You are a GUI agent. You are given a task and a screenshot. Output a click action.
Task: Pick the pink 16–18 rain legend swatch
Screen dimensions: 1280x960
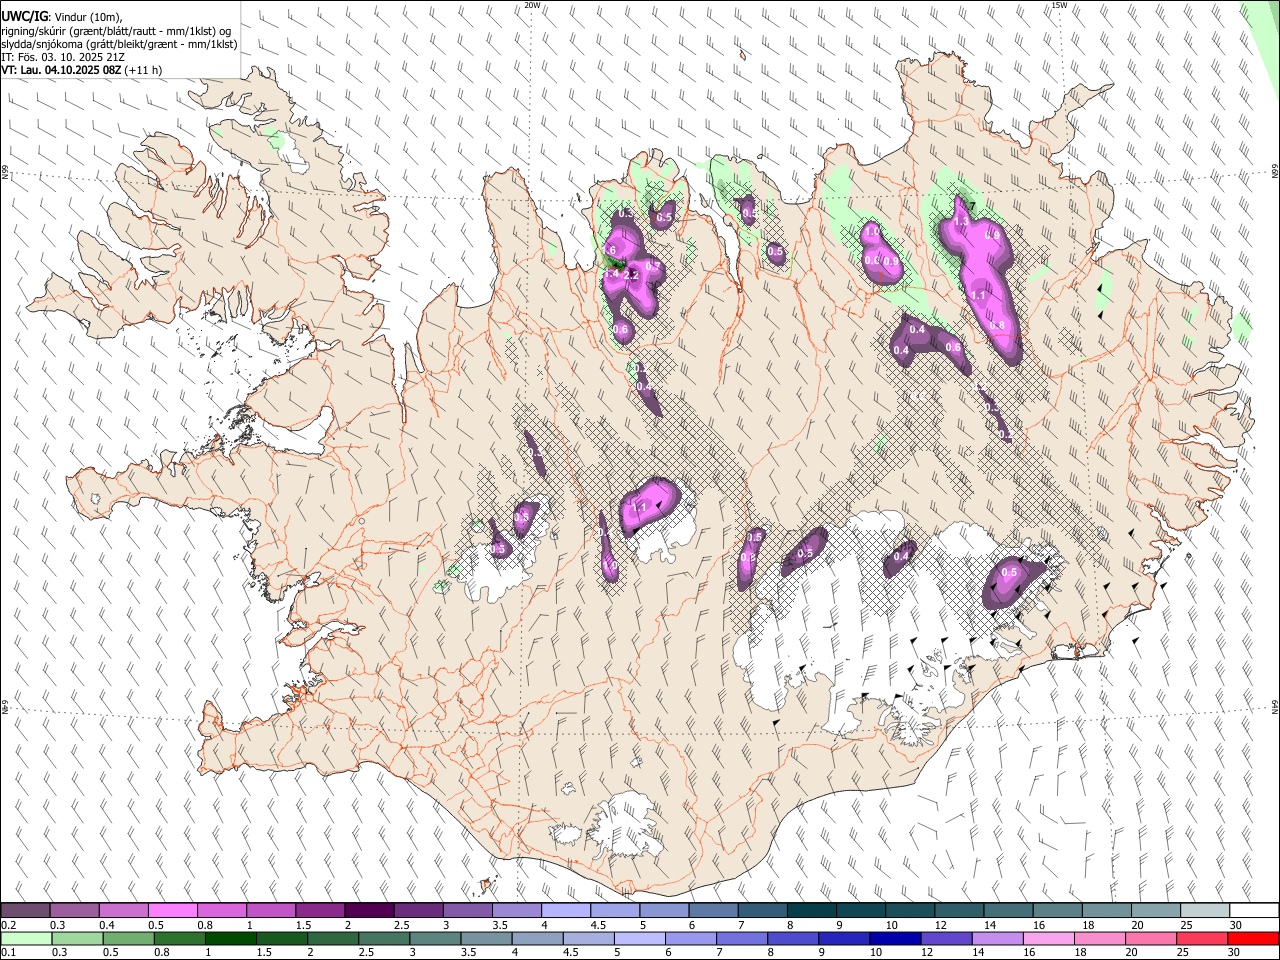tap(1049, 939)
